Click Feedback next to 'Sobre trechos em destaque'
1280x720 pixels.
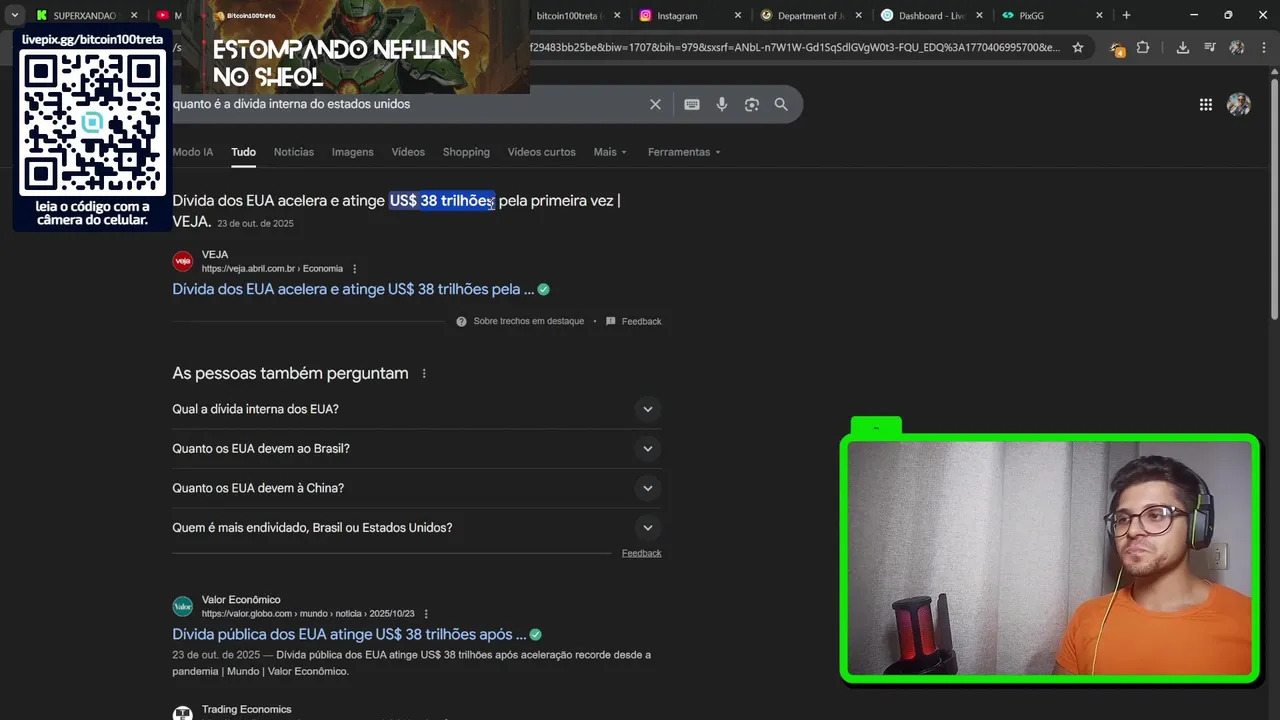pos(641,321)
